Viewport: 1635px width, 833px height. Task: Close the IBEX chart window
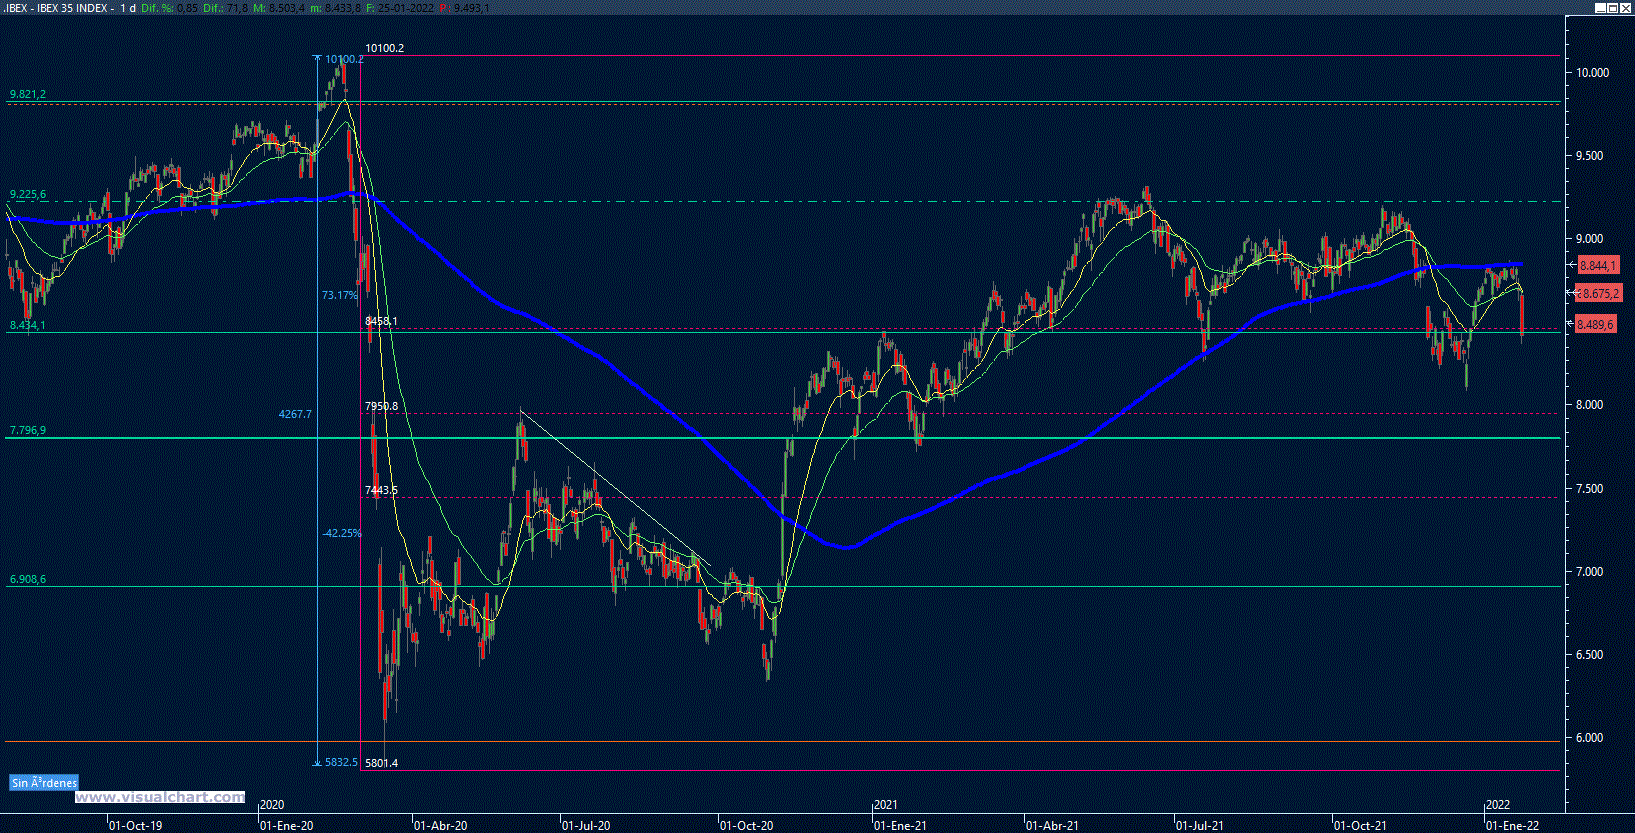click(1626, 8)
